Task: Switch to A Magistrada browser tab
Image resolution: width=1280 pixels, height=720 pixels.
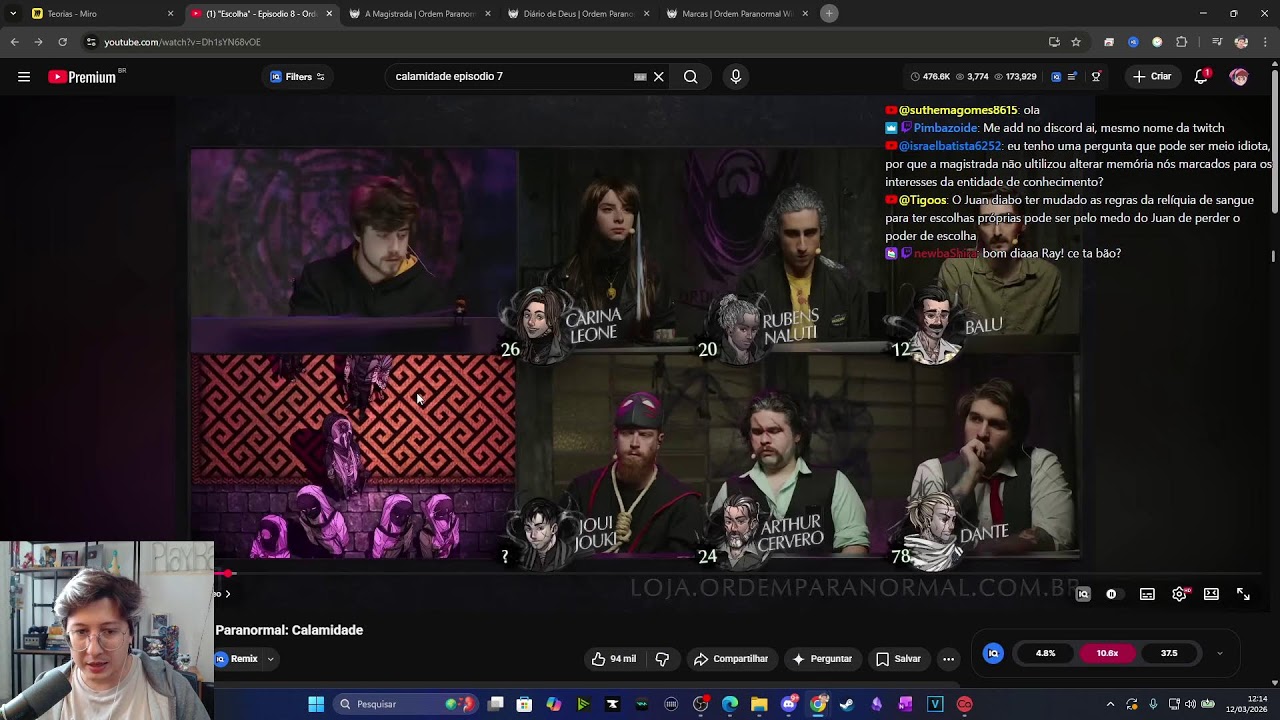Action: click(420, 14)
